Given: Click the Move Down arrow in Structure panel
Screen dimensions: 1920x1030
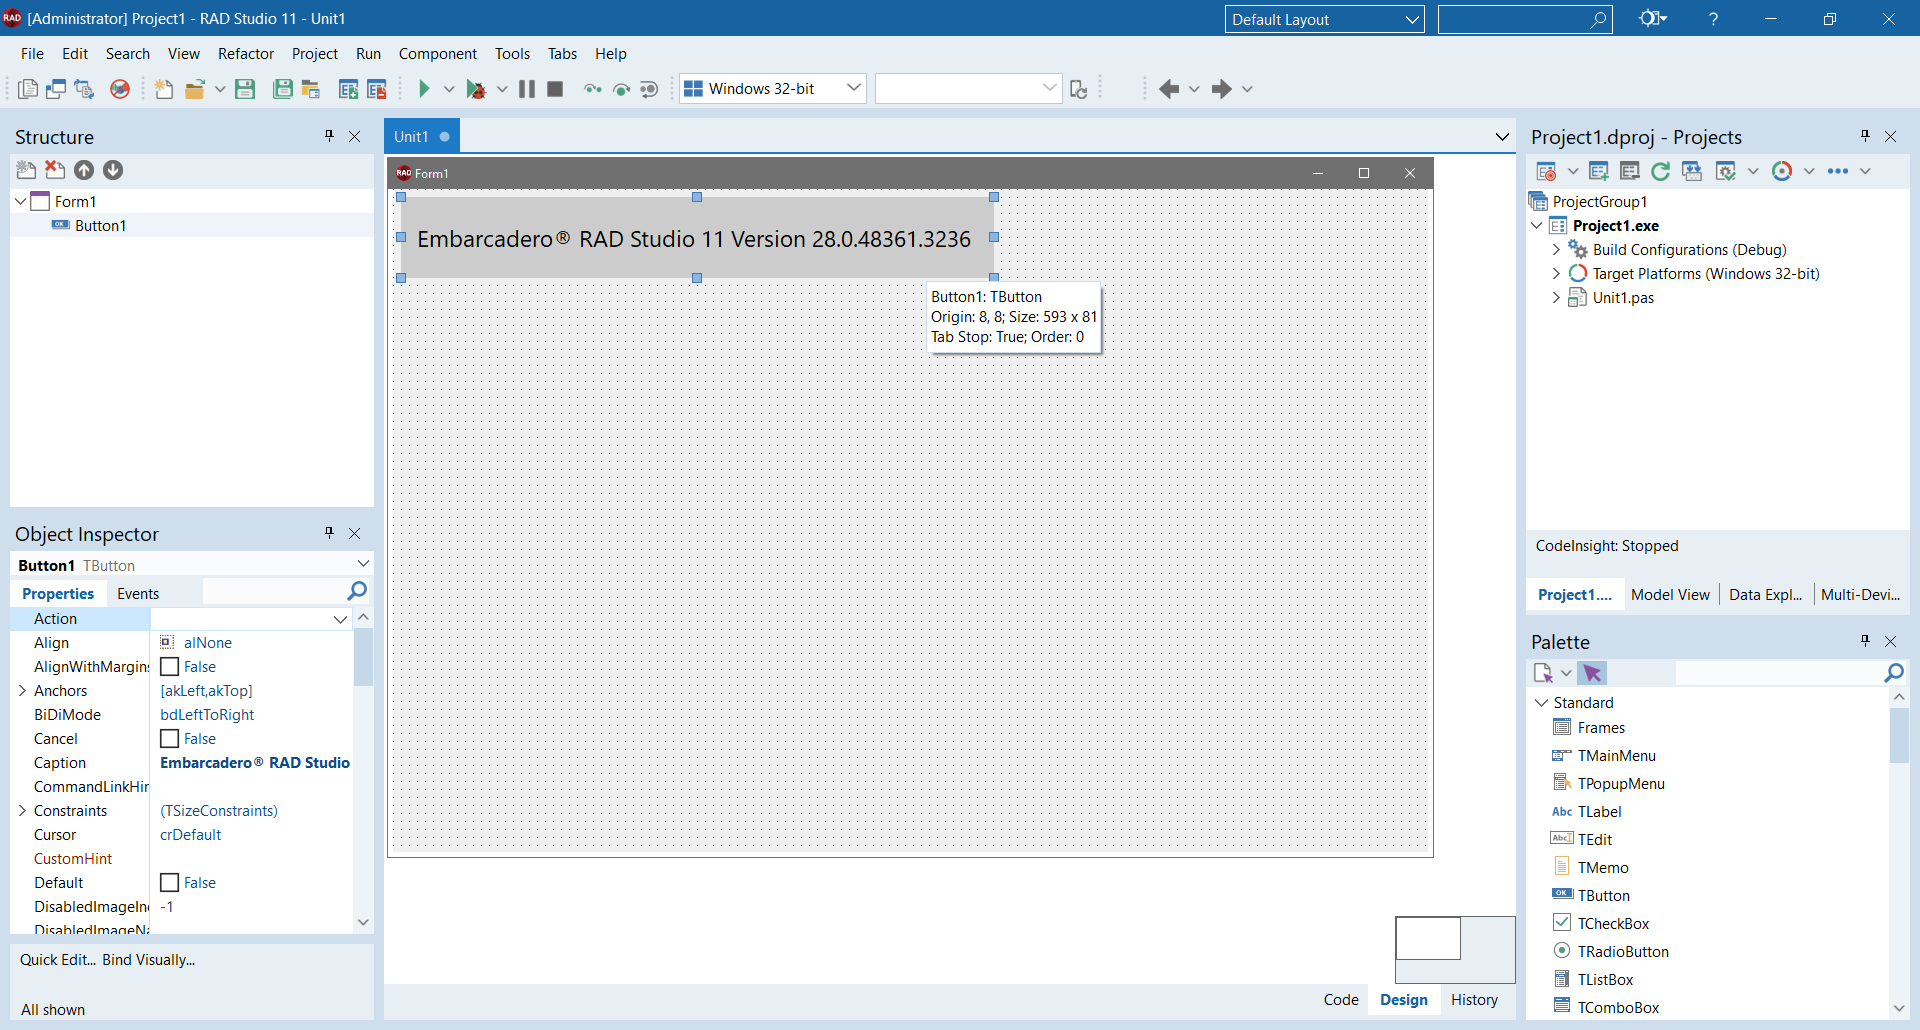Looking at the screenshot, I should (113, 170).
